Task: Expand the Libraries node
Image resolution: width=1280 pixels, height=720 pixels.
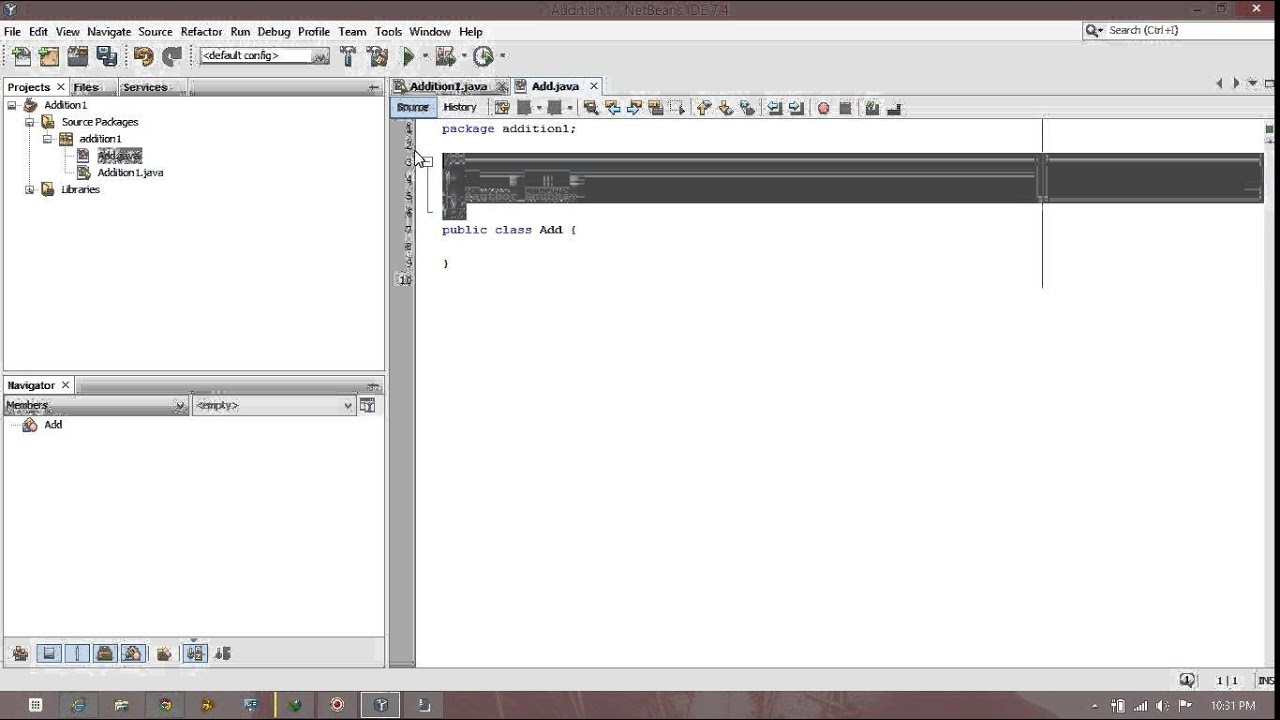Action: [x=30, y=190]
